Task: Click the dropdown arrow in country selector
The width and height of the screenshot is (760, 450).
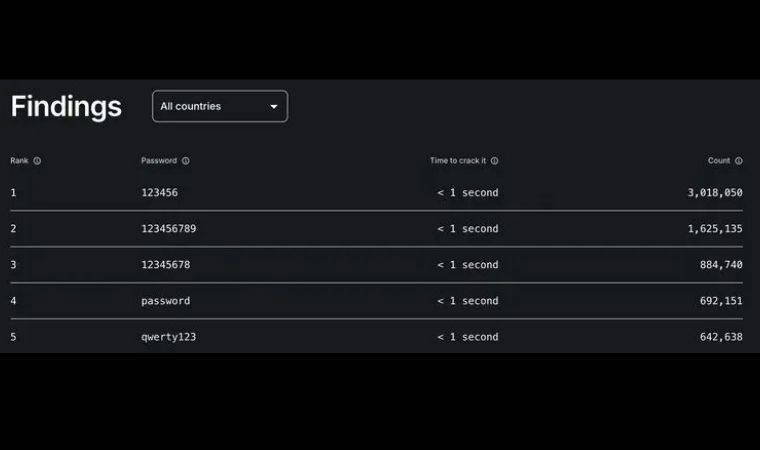Action: coord(274,107)
